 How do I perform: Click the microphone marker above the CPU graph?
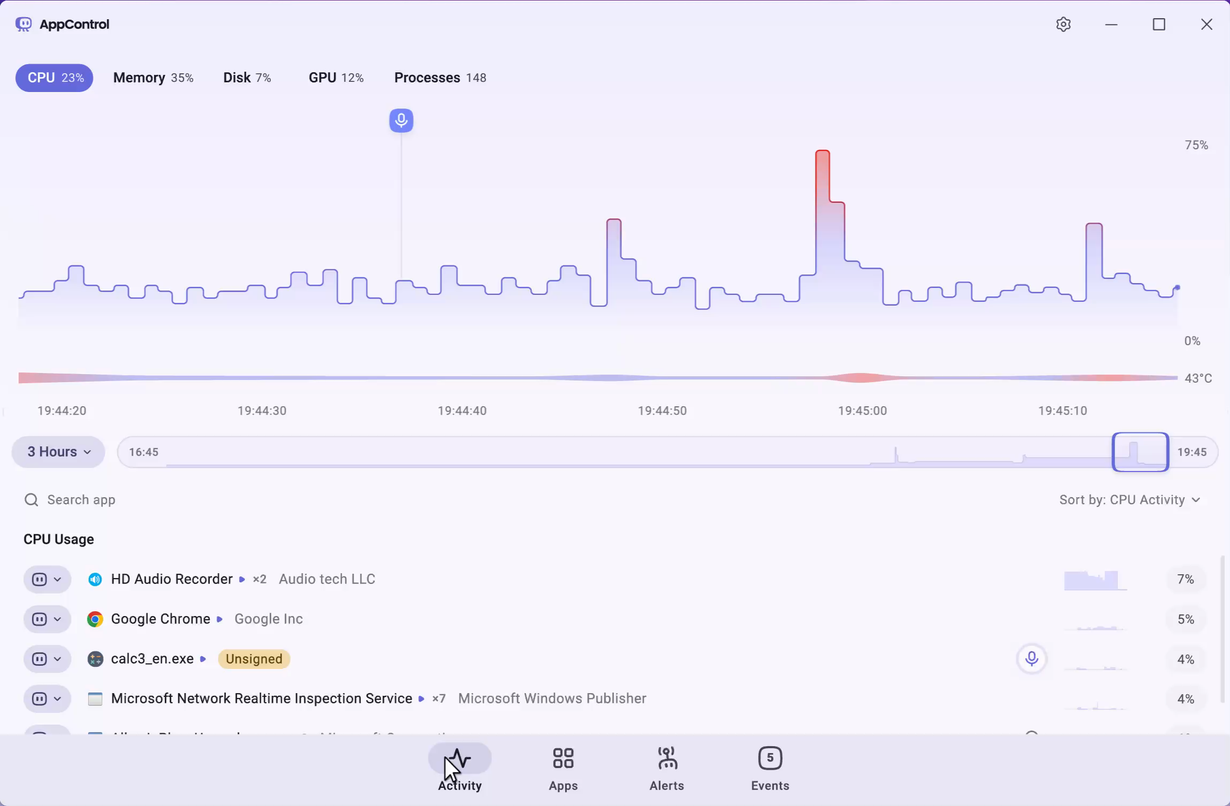pos(401,120)
